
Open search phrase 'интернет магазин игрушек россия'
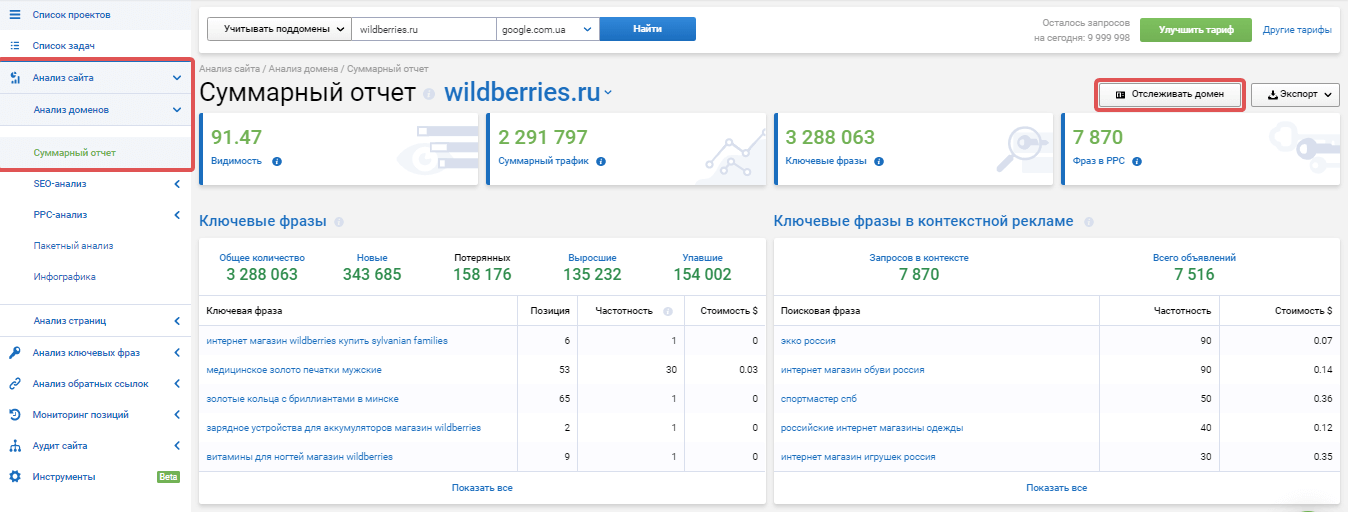pyautogui.click(x=858, y=457)
